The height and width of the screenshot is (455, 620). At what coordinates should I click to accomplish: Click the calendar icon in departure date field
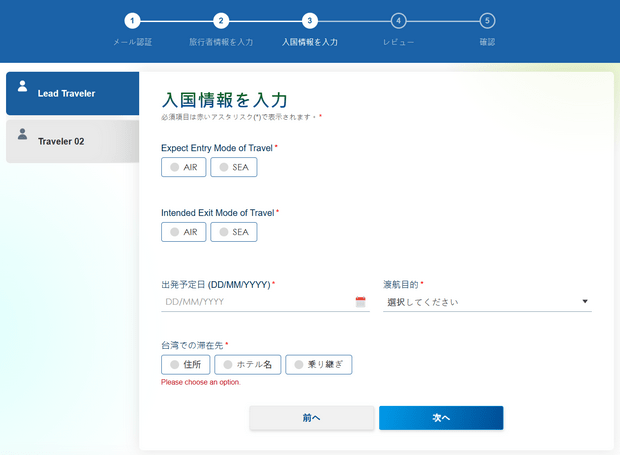360,302
